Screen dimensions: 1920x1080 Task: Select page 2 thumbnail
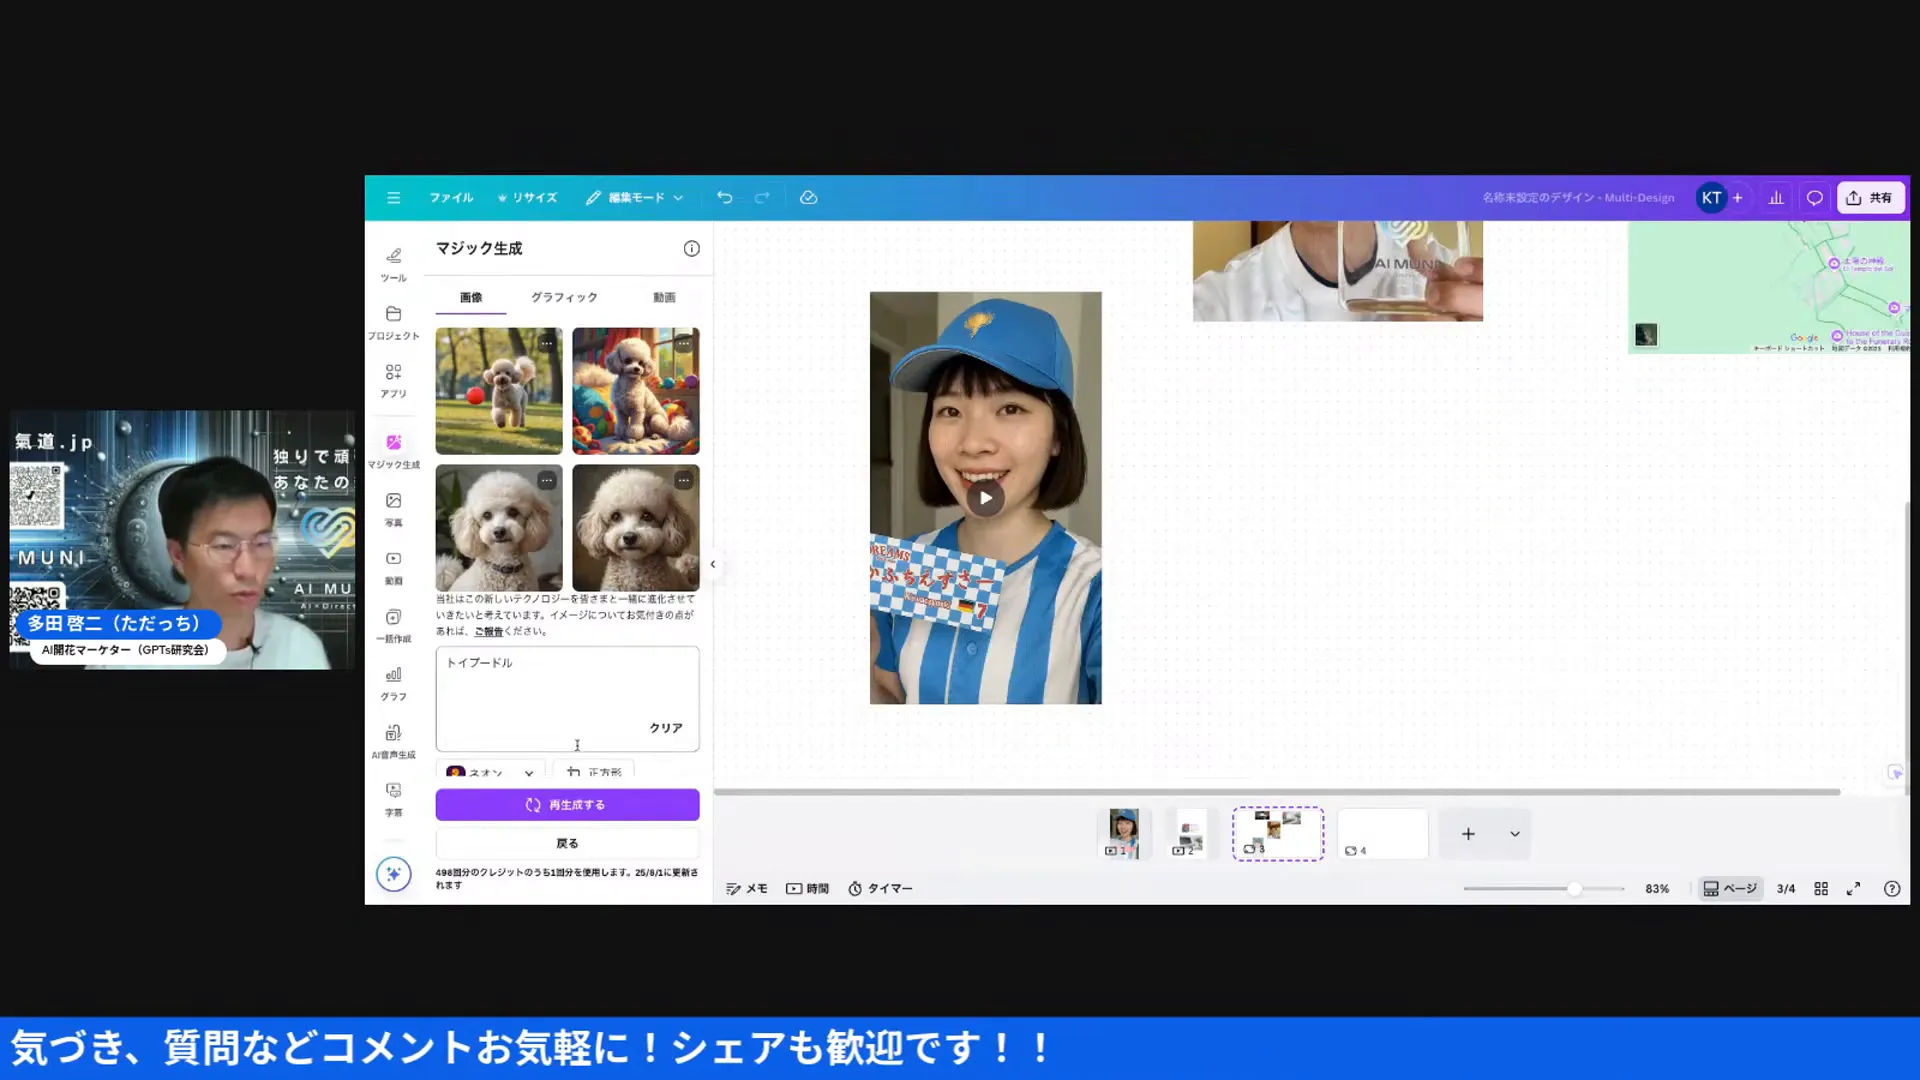pyautogui.click(x=1190, y=834)
